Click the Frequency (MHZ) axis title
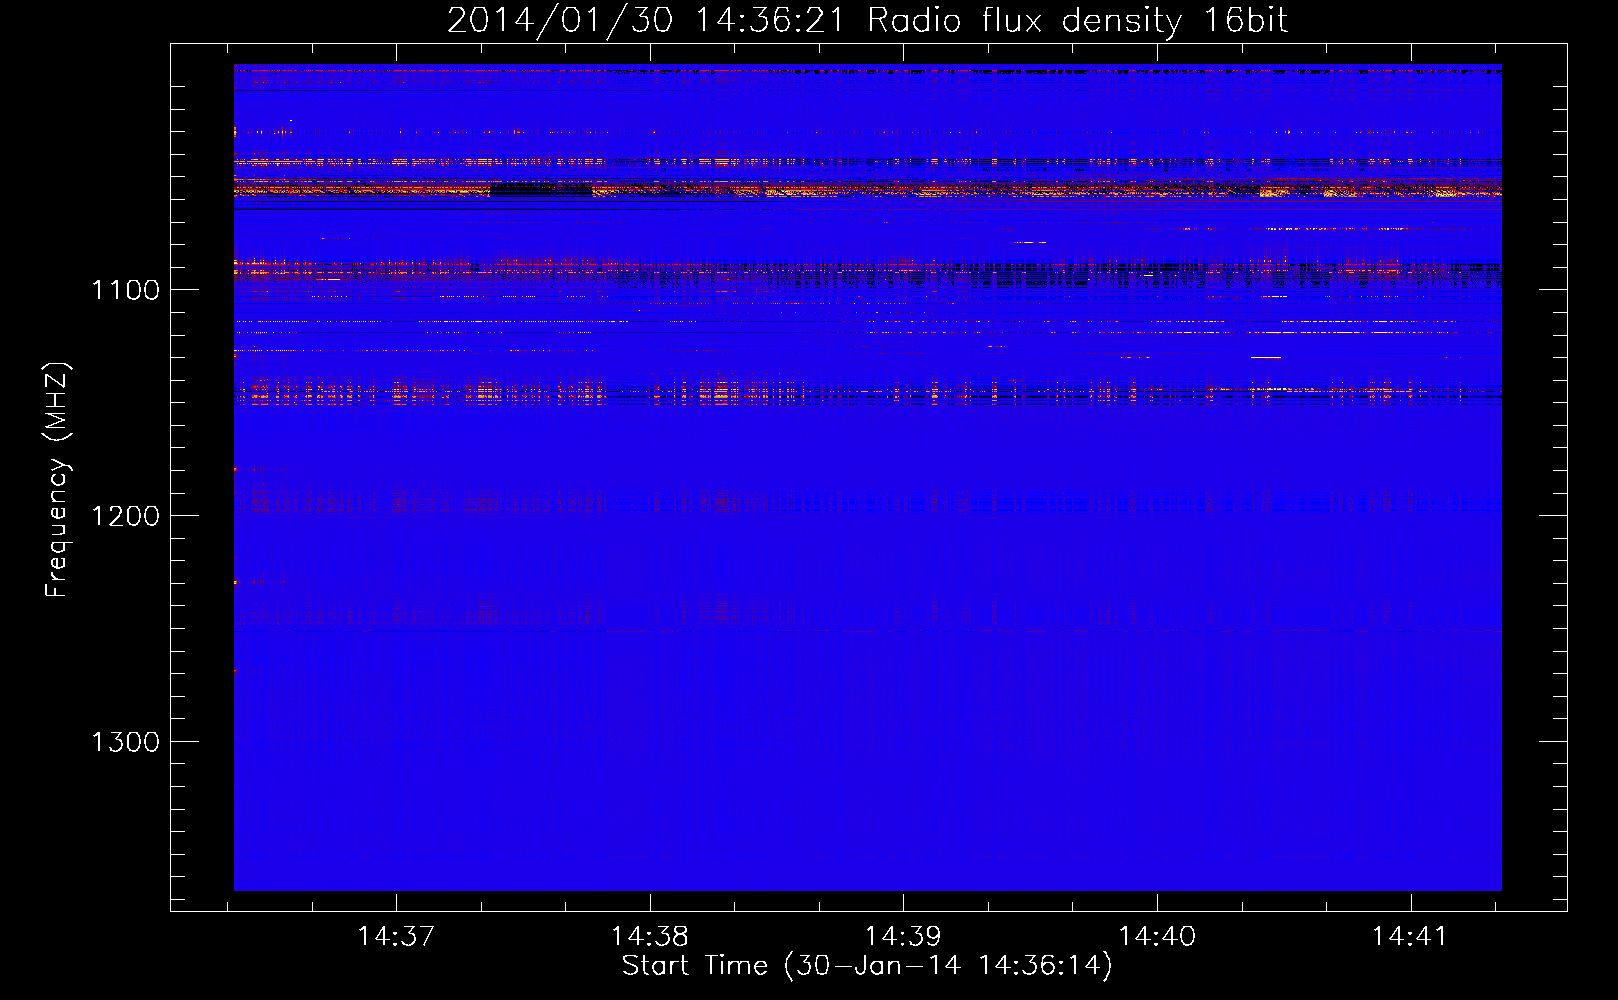 (x=58, y=480)
